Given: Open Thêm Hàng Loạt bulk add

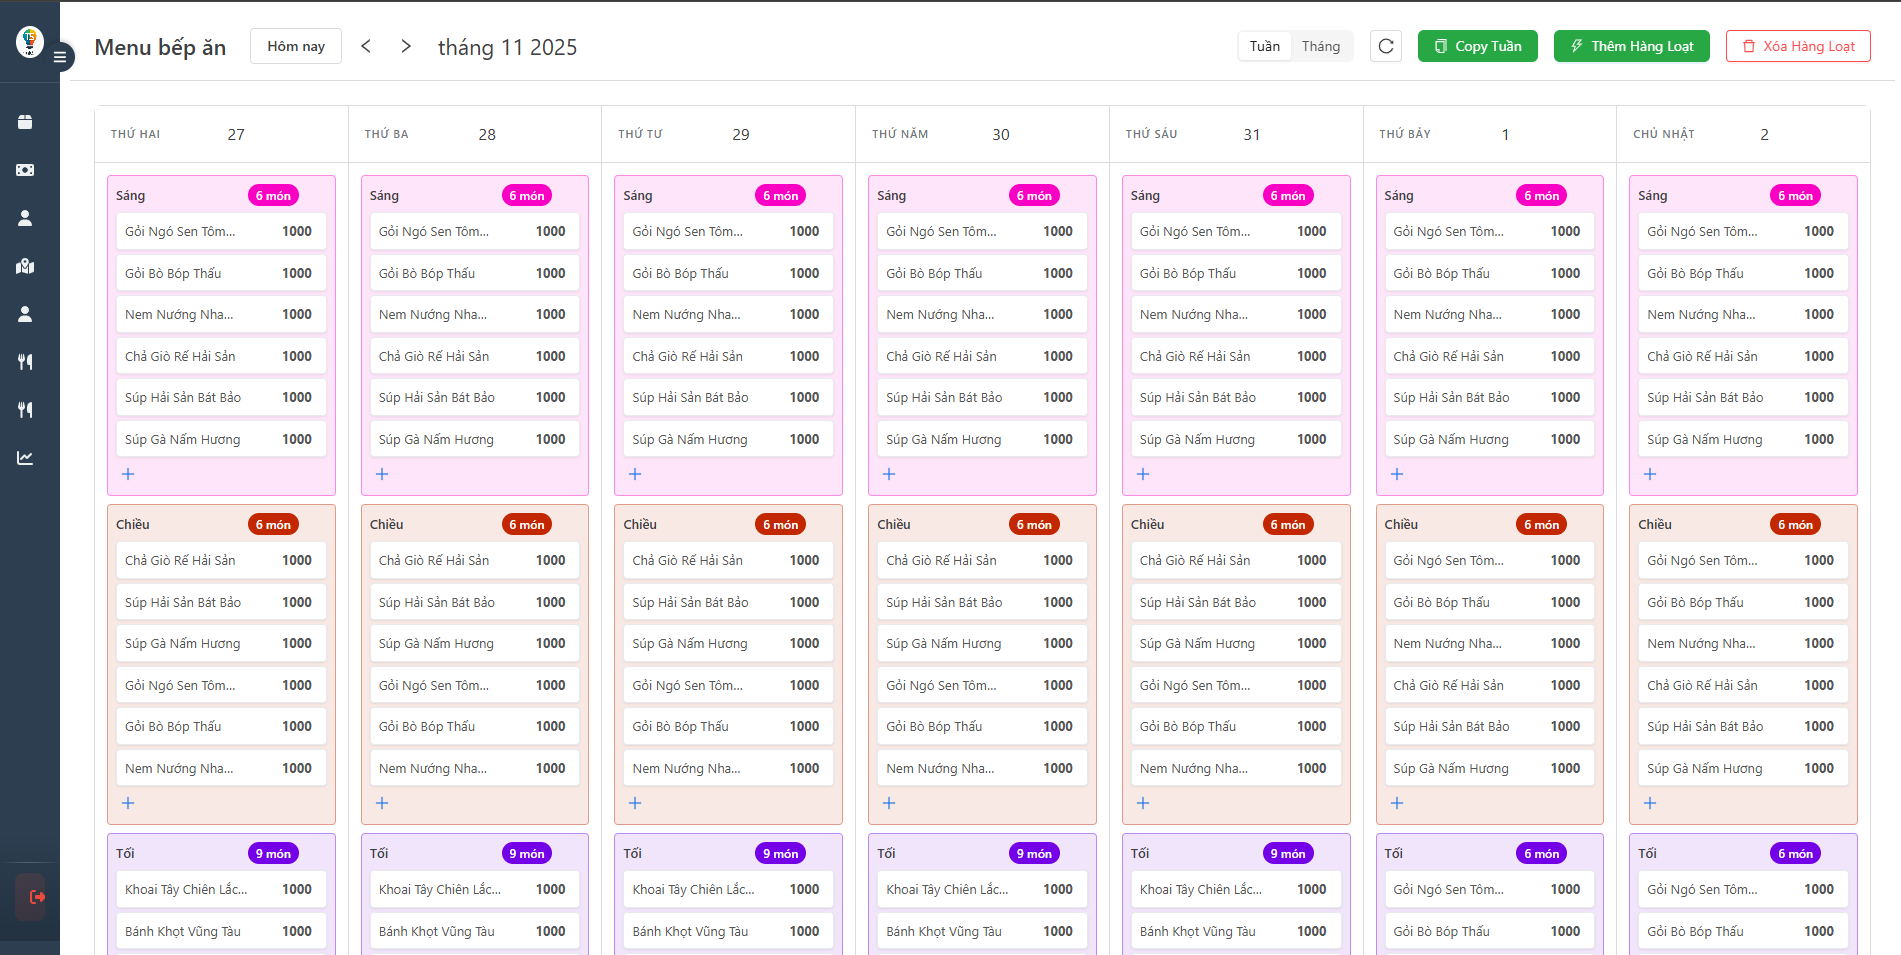Looking at the screenshot, I should [x=1631, y=46].
